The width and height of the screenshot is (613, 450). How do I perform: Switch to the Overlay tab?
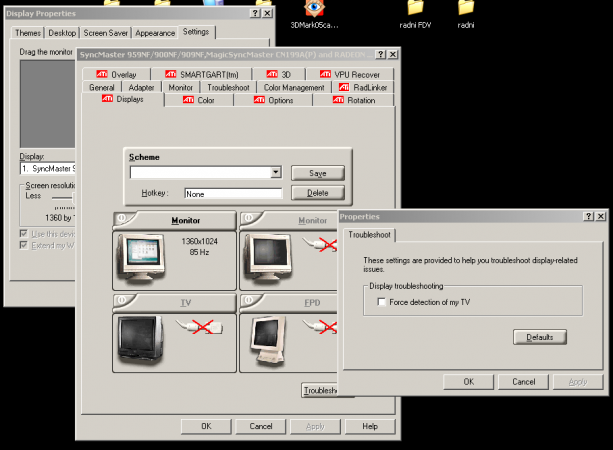[116, 74]
